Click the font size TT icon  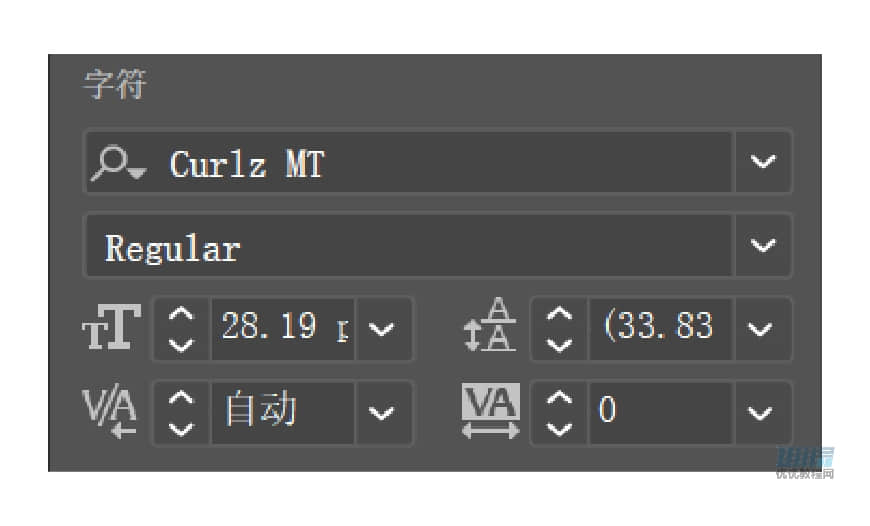click(x=112, y=327)
